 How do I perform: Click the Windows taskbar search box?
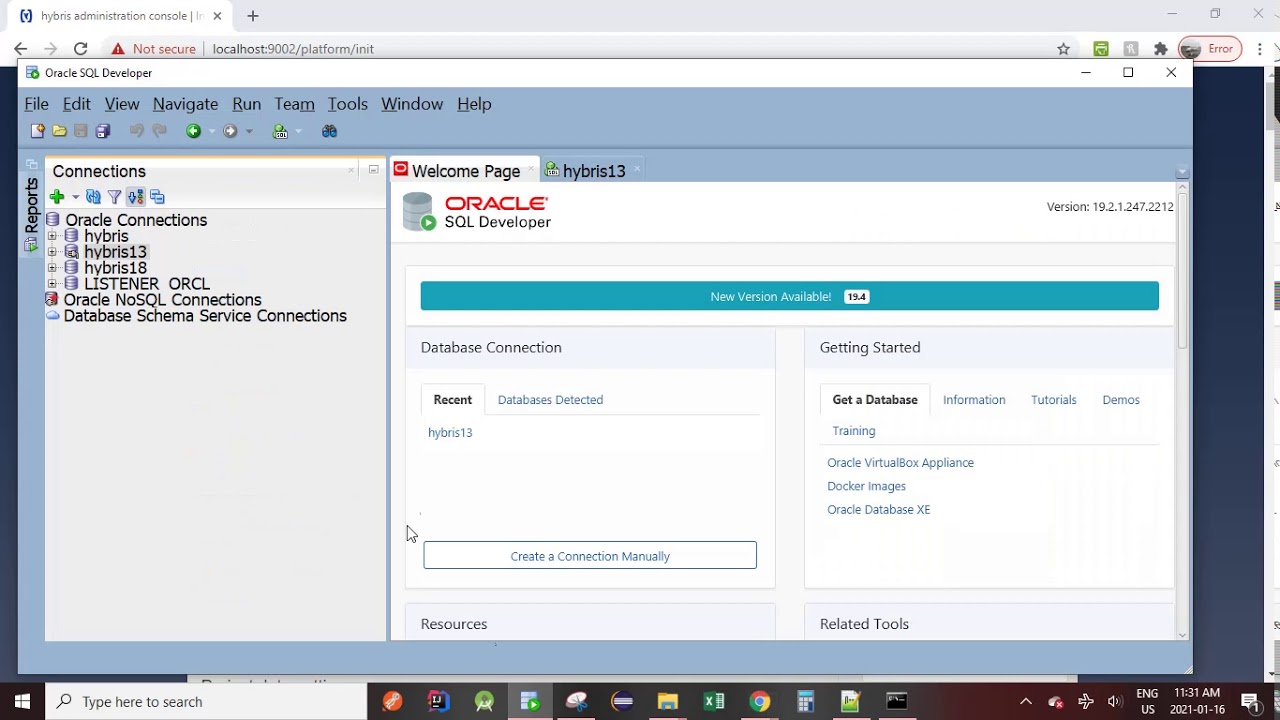(x=206, y=701)
